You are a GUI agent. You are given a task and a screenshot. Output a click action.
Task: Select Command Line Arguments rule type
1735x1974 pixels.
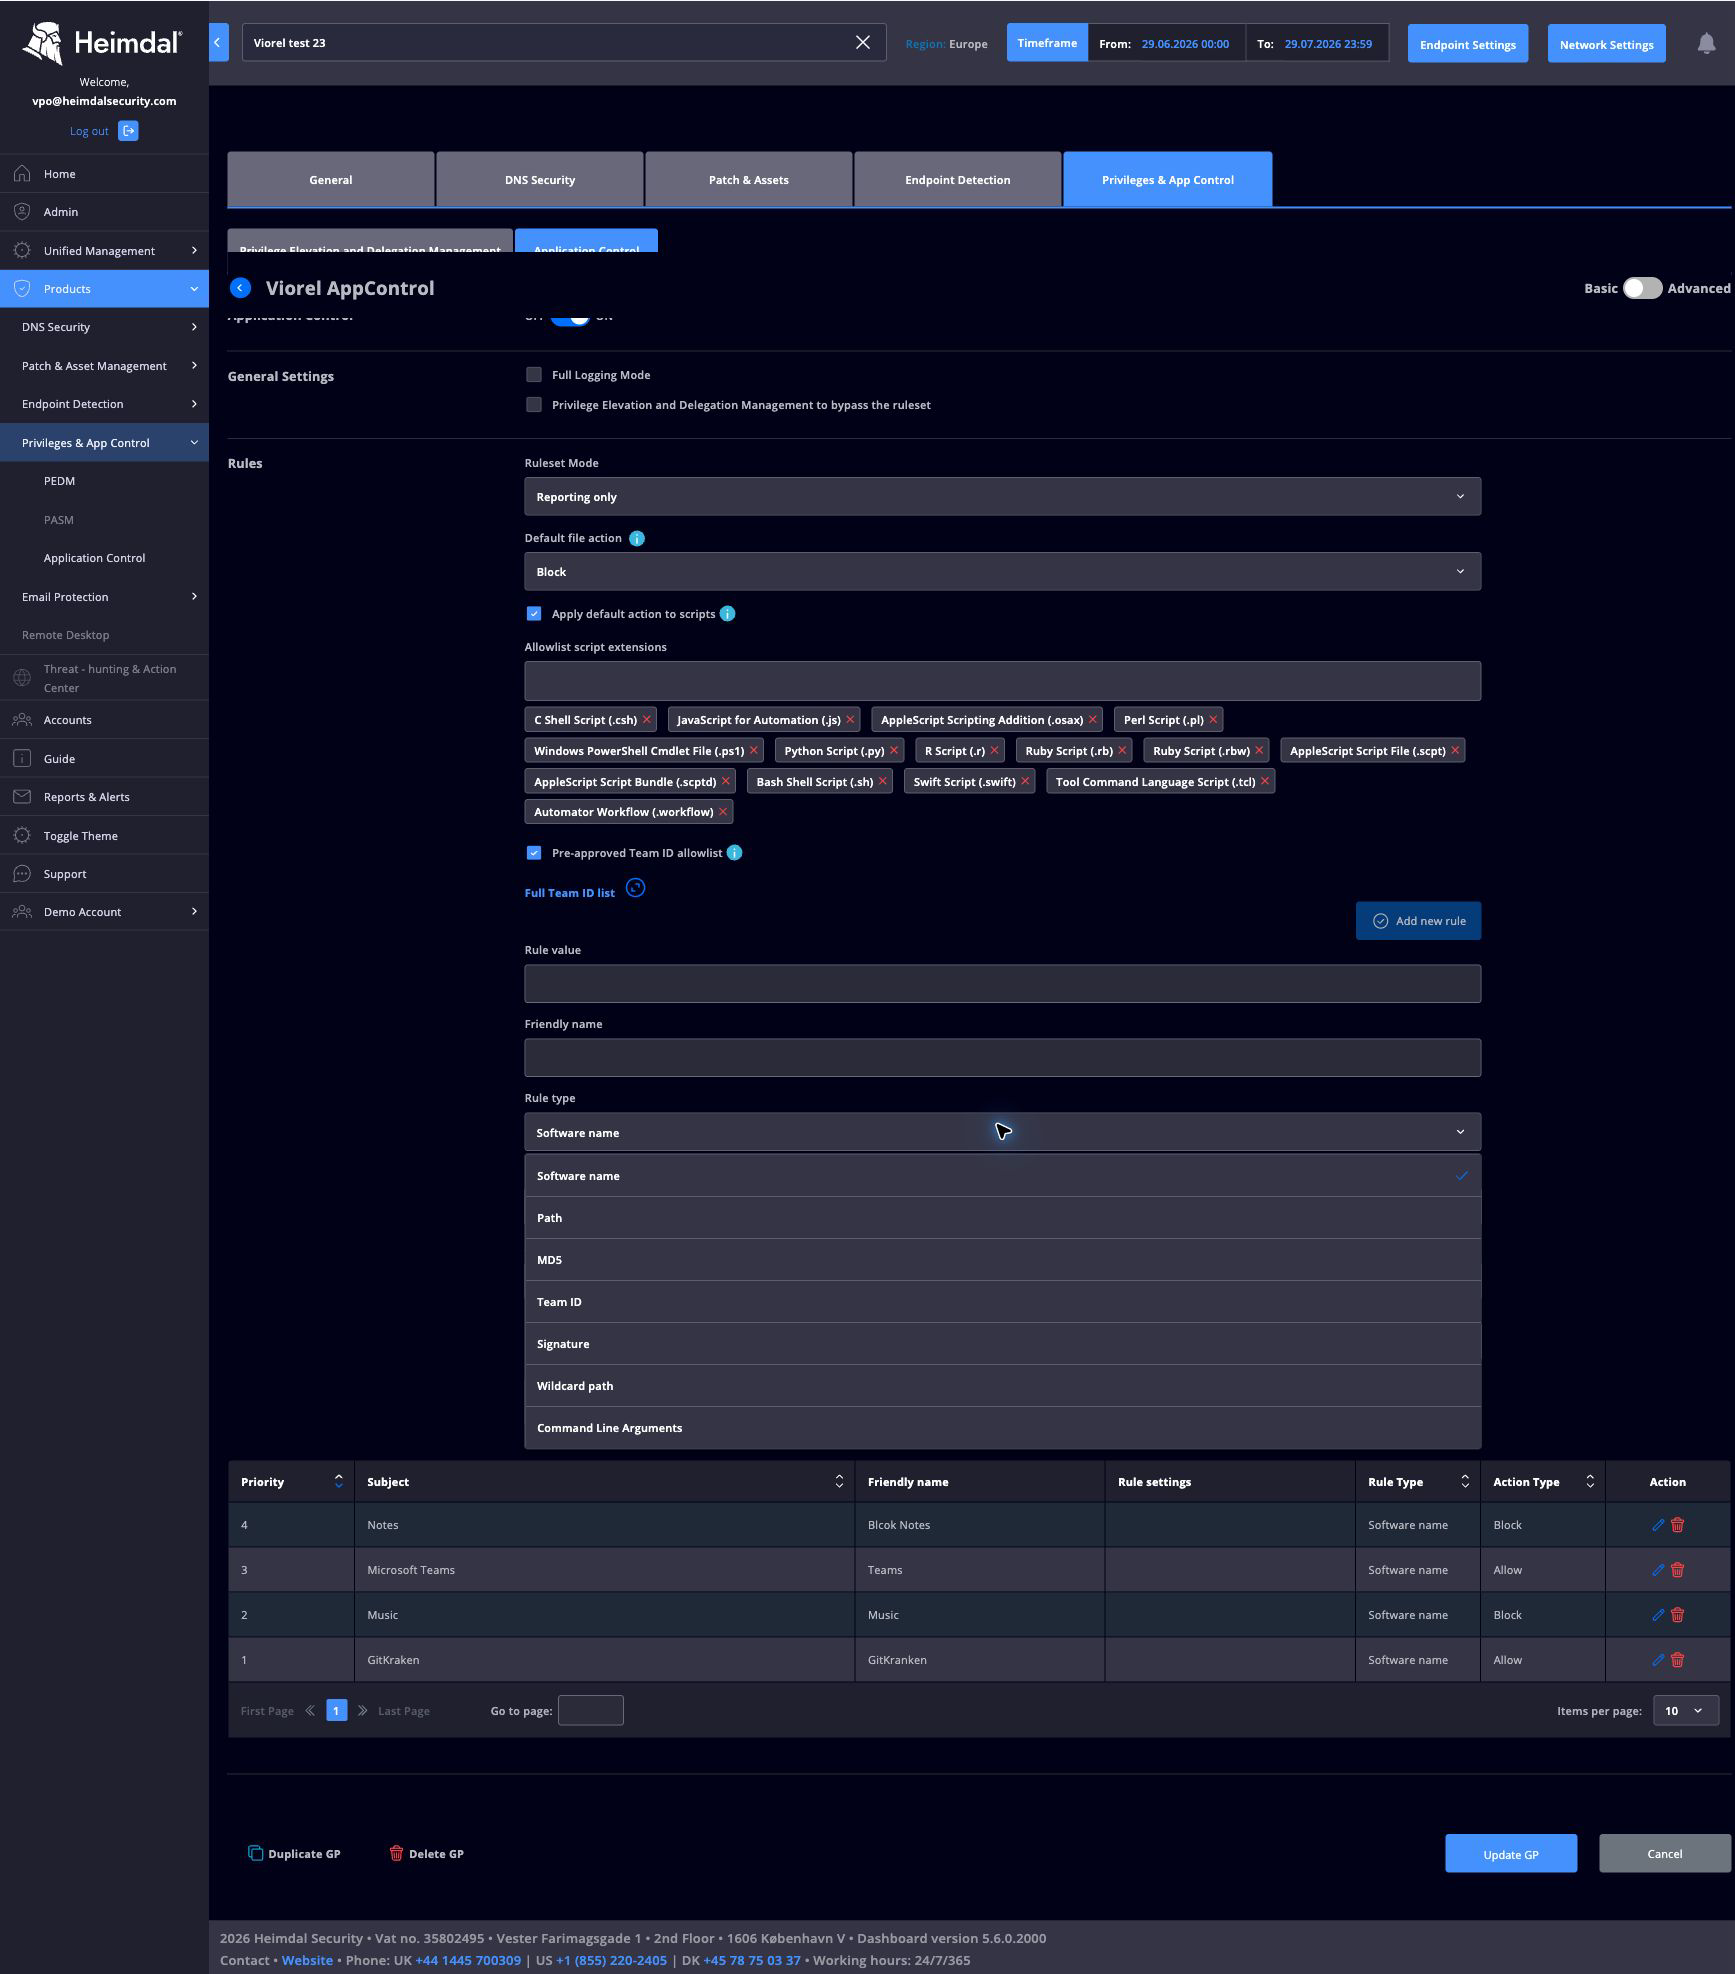coord(1002,1428)
